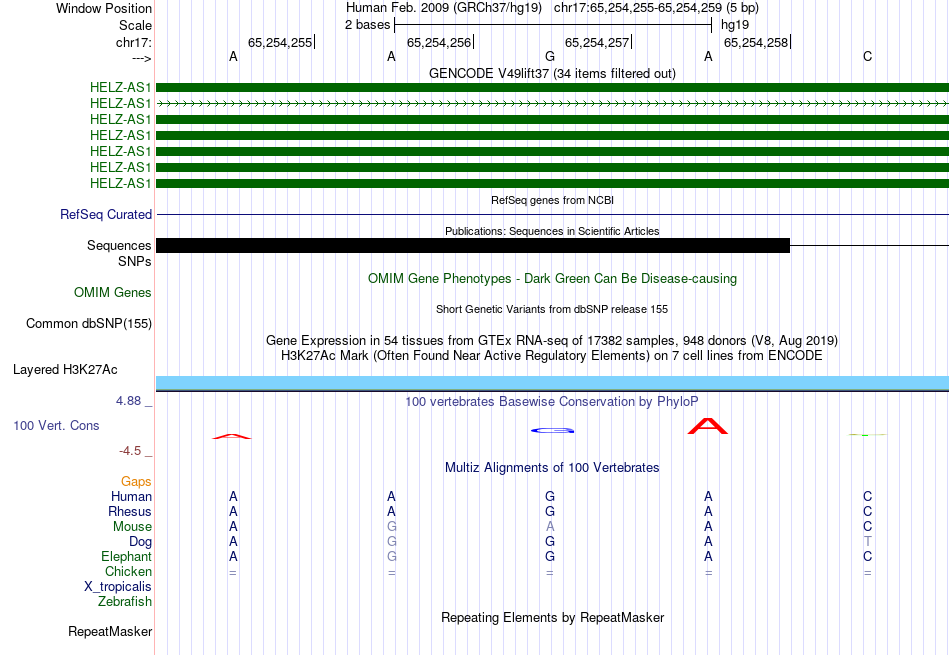
Task: Click position label 65,254,257
Action: pos(597,42)
